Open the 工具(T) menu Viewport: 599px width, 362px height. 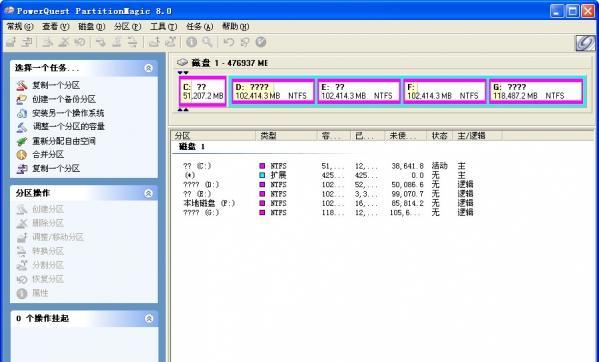164,26
